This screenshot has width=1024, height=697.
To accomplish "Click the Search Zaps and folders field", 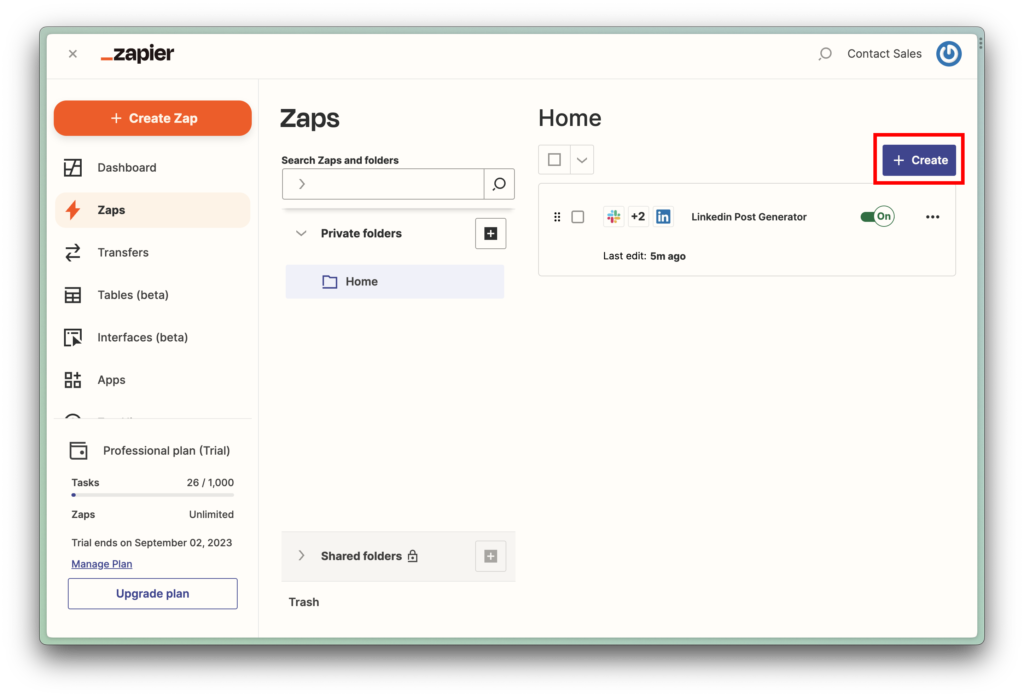I will tap(383, 184).
